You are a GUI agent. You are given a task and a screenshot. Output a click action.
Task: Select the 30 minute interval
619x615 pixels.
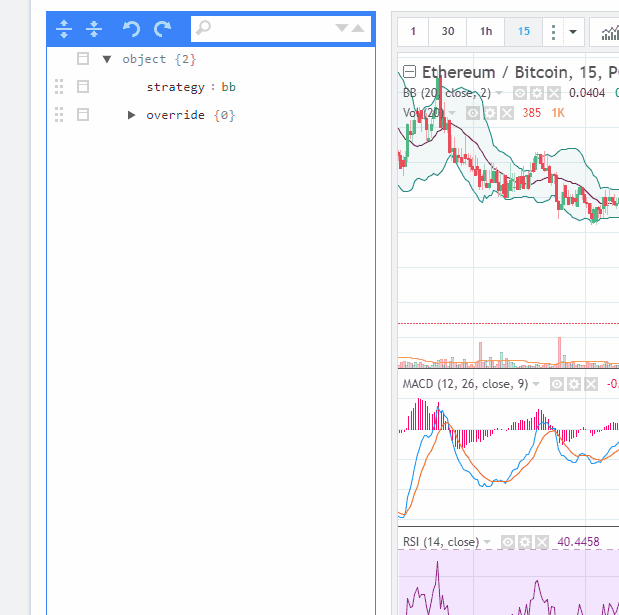coord(448,32)
